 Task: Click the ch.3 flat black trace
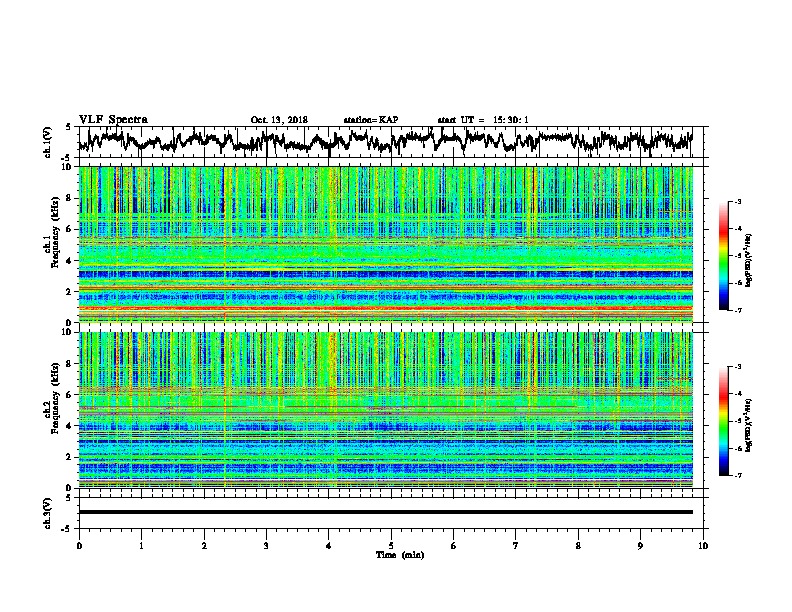click(x=385, y=512)
